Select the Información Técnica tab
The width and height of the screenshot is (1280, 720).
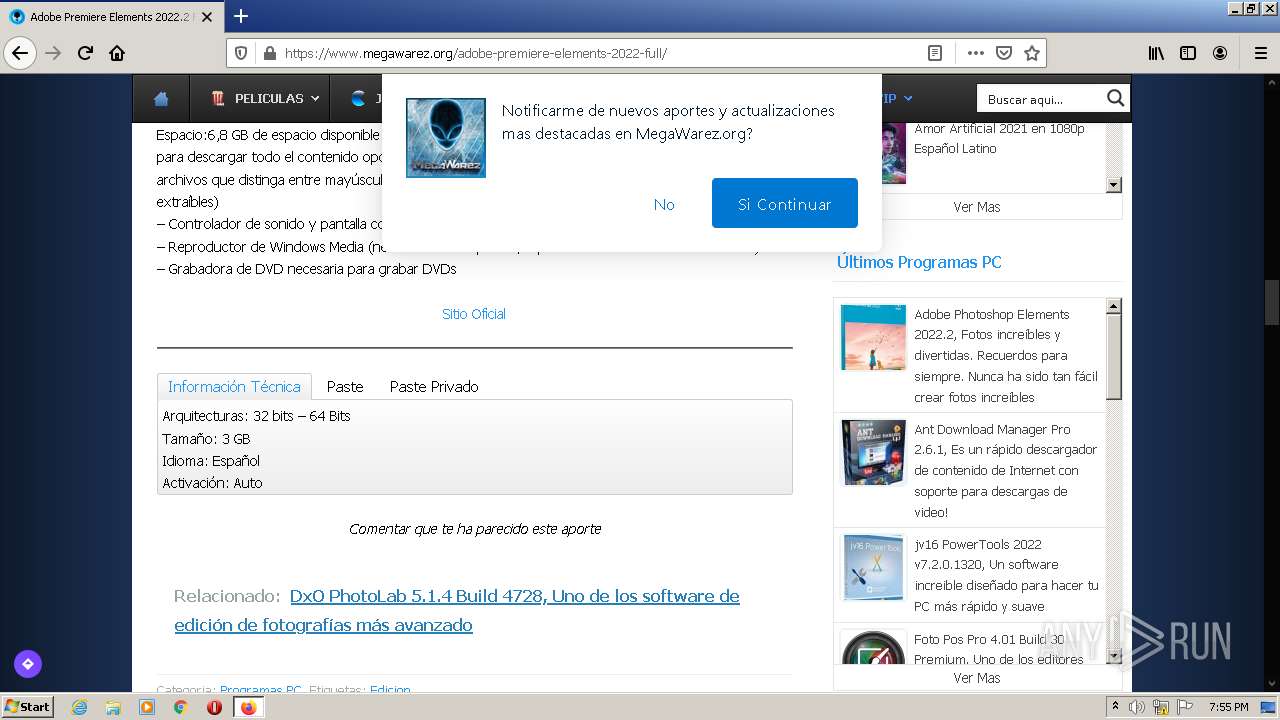click(234, 386)
